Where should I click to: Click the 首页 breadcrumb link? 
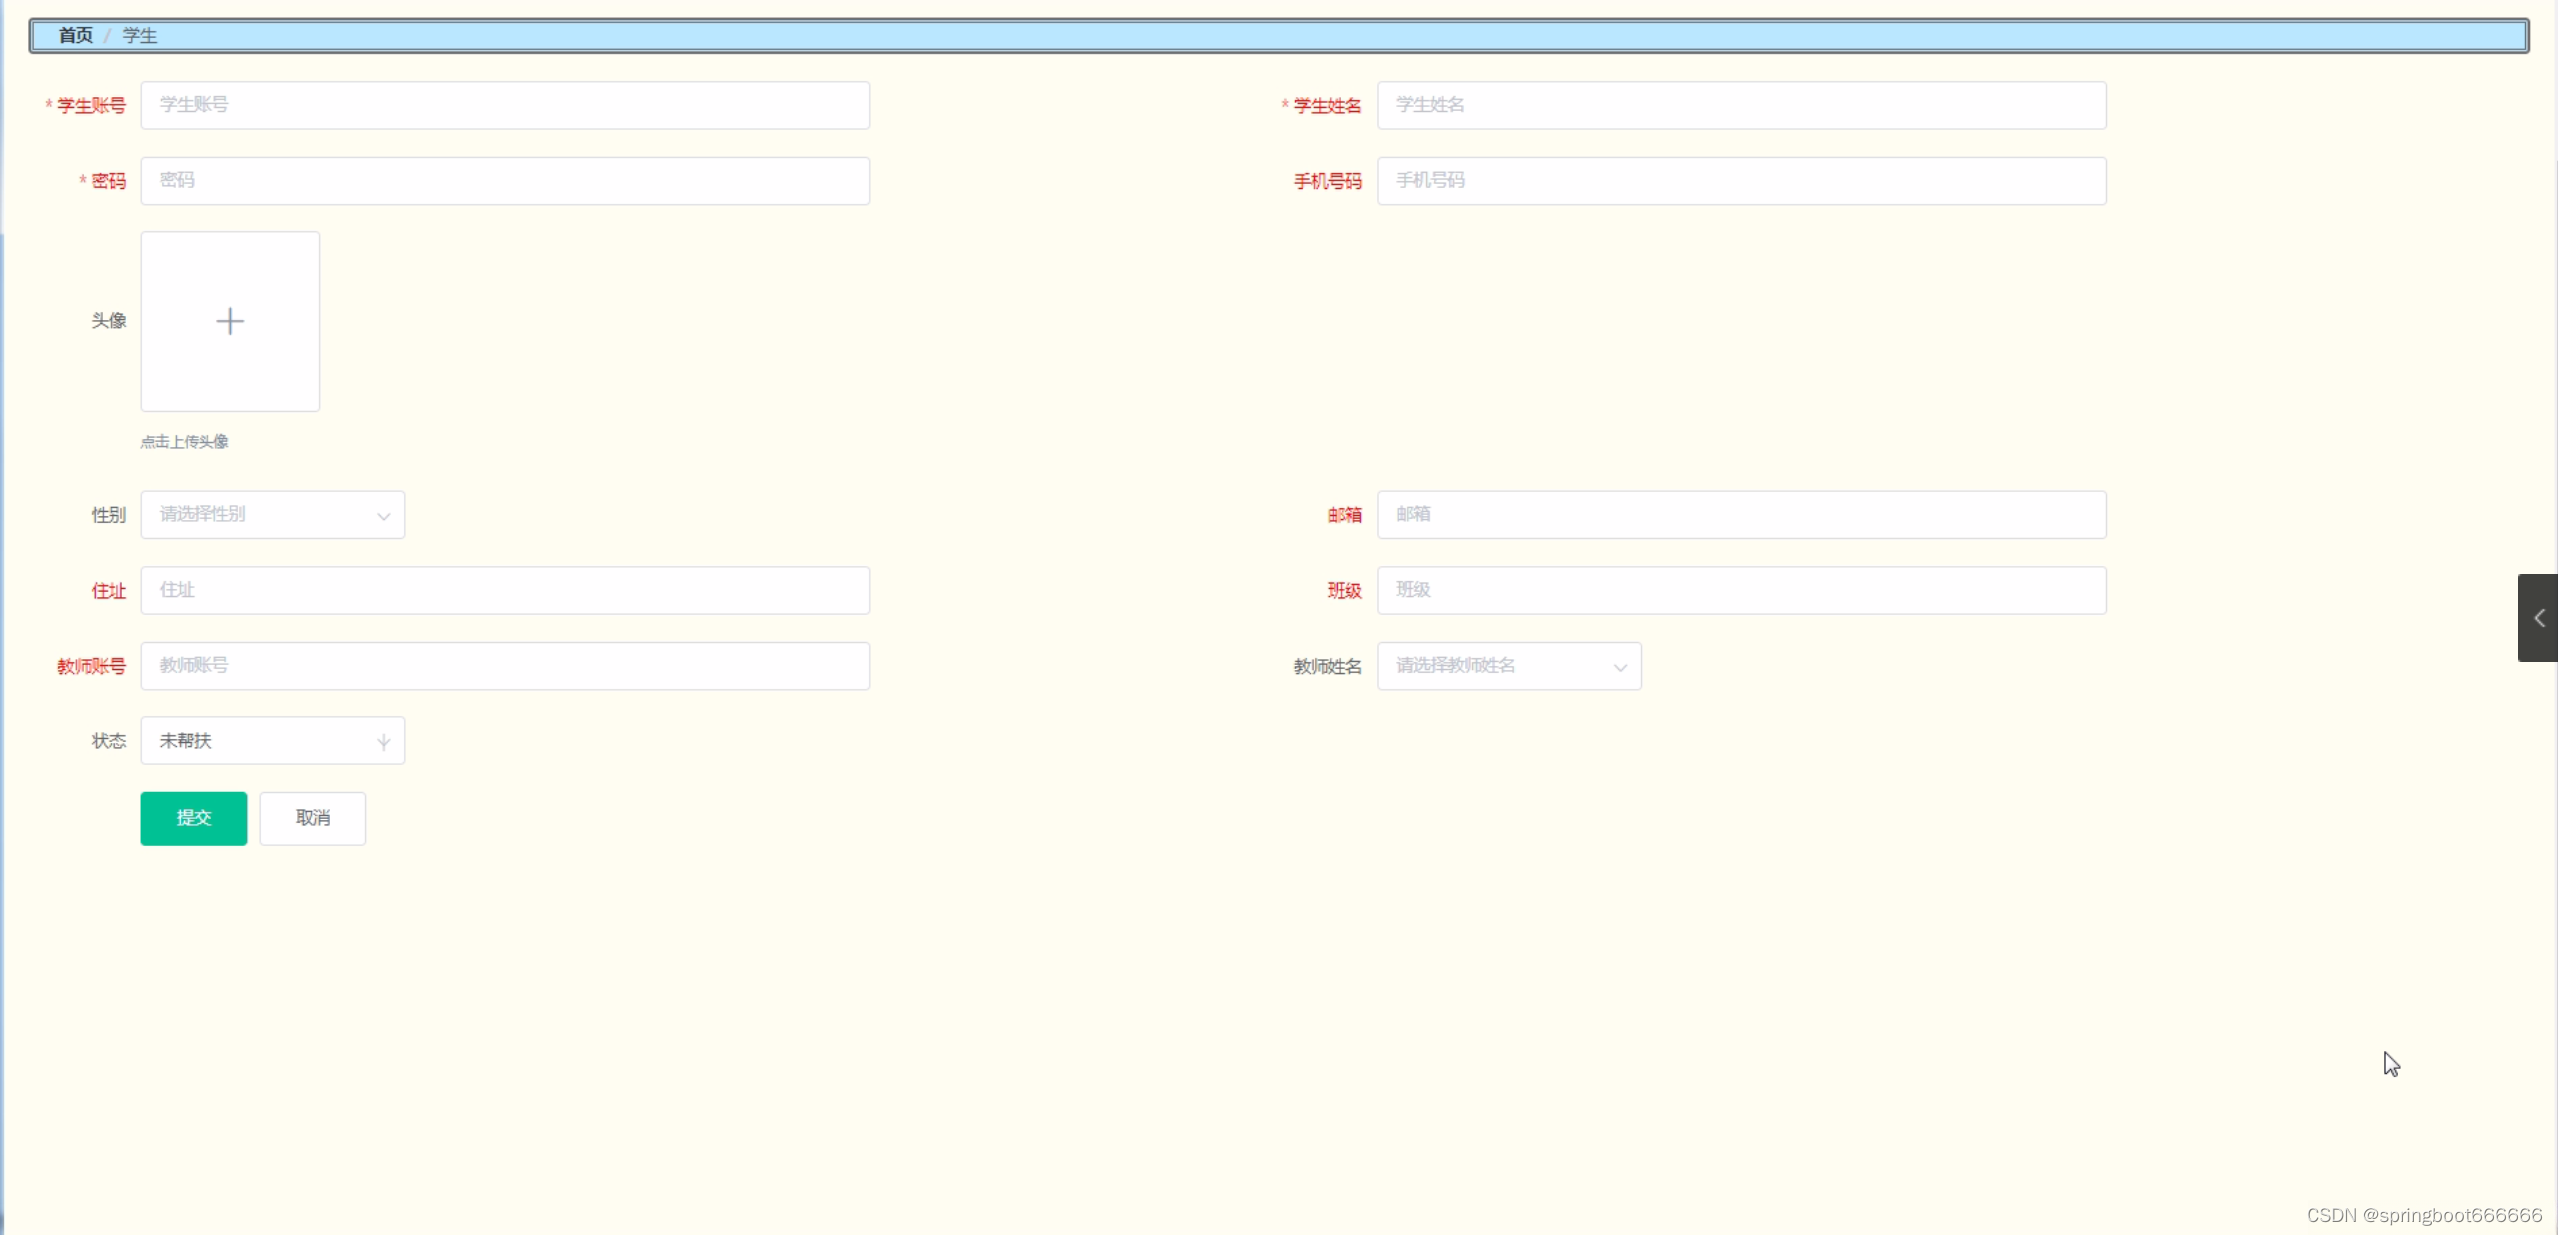click(x=75, y=36)
